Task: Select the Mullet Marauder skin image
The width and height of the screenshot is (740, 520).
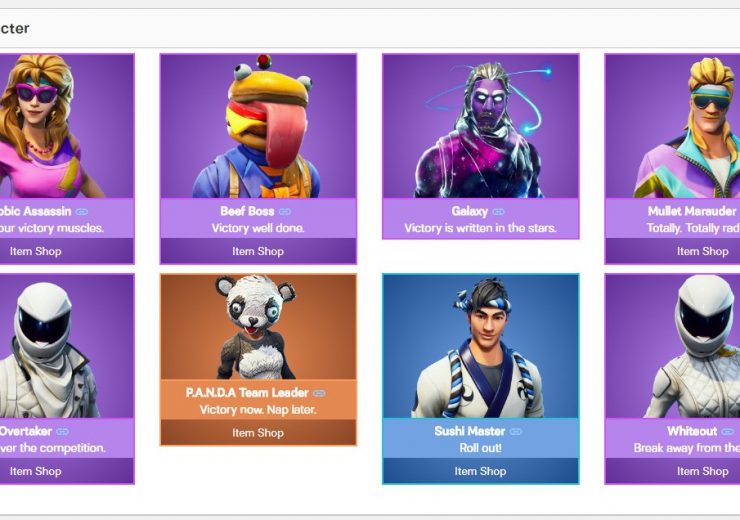Action: tap(673, 126)
